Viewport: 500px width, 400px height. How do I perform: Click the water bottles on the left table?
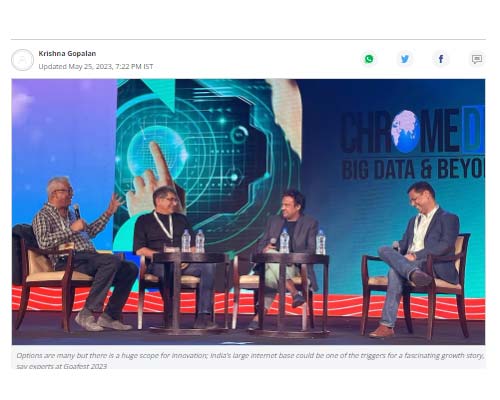193,241
